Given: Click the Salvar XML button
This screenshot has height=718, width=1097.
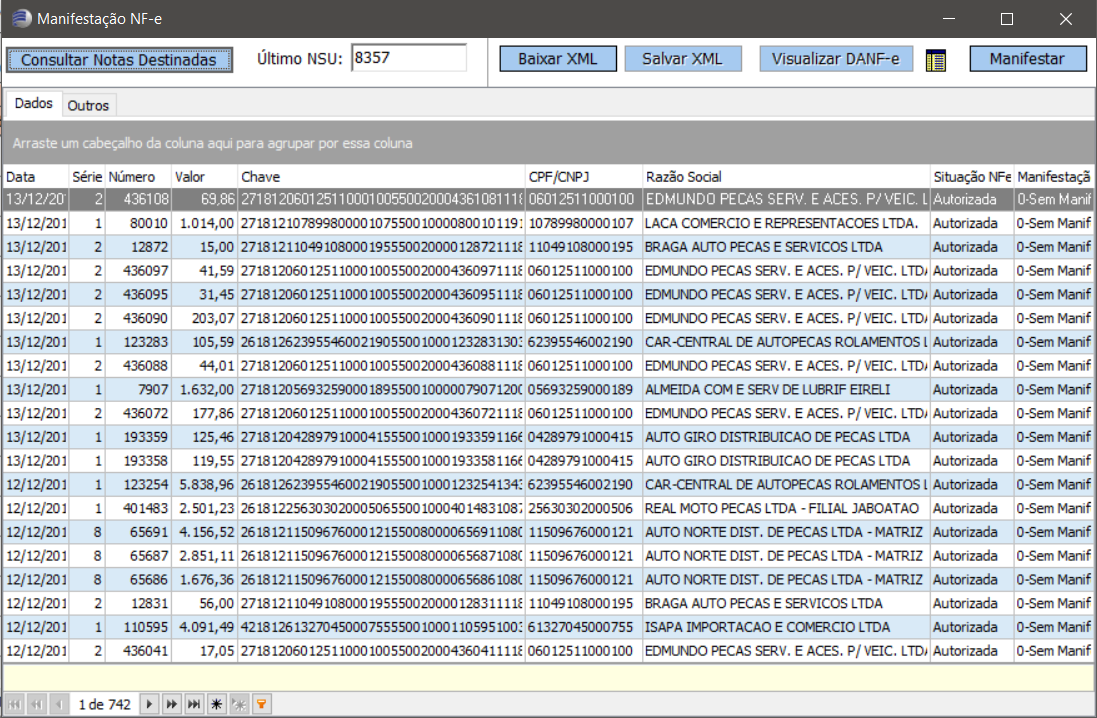Looking at the screenshot, I should (x=683, y=59).
